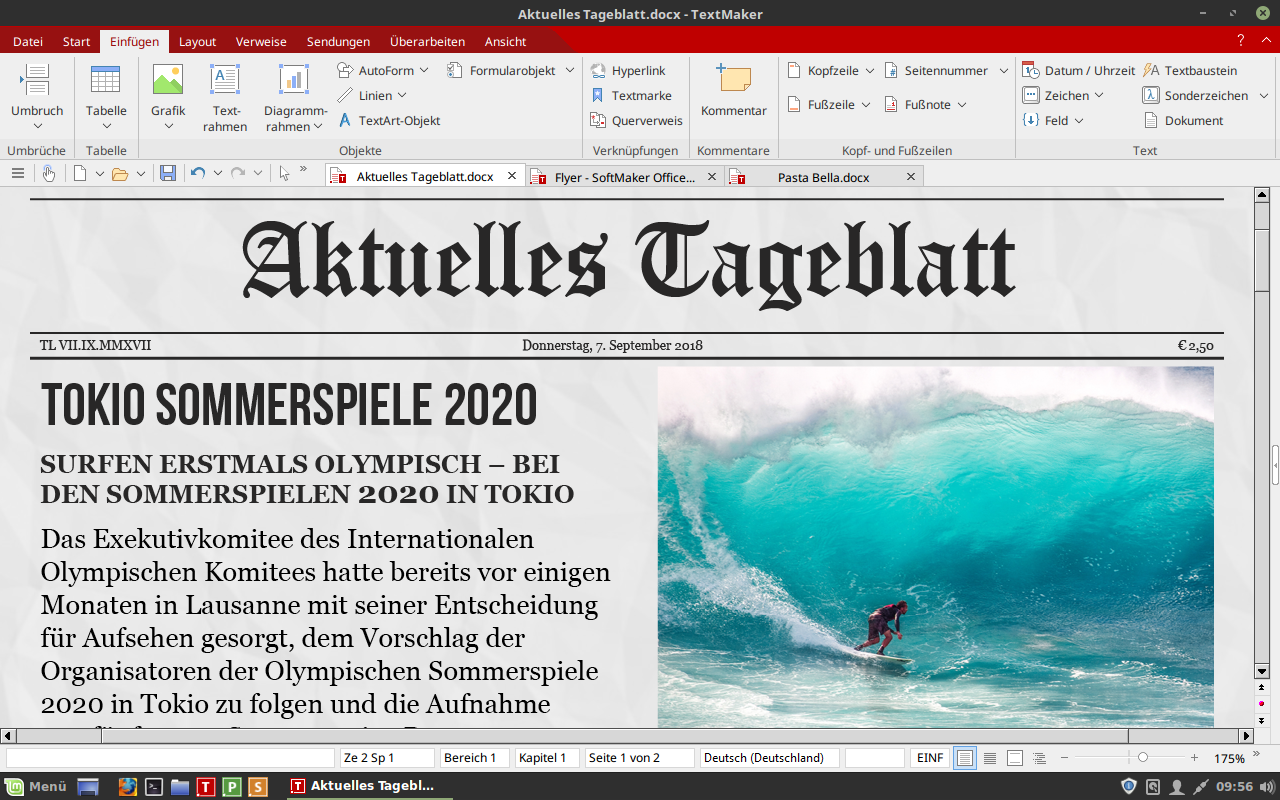The image size is (1280, 800).
Task: Save the document with floppy icon
Action: [168, 174]
